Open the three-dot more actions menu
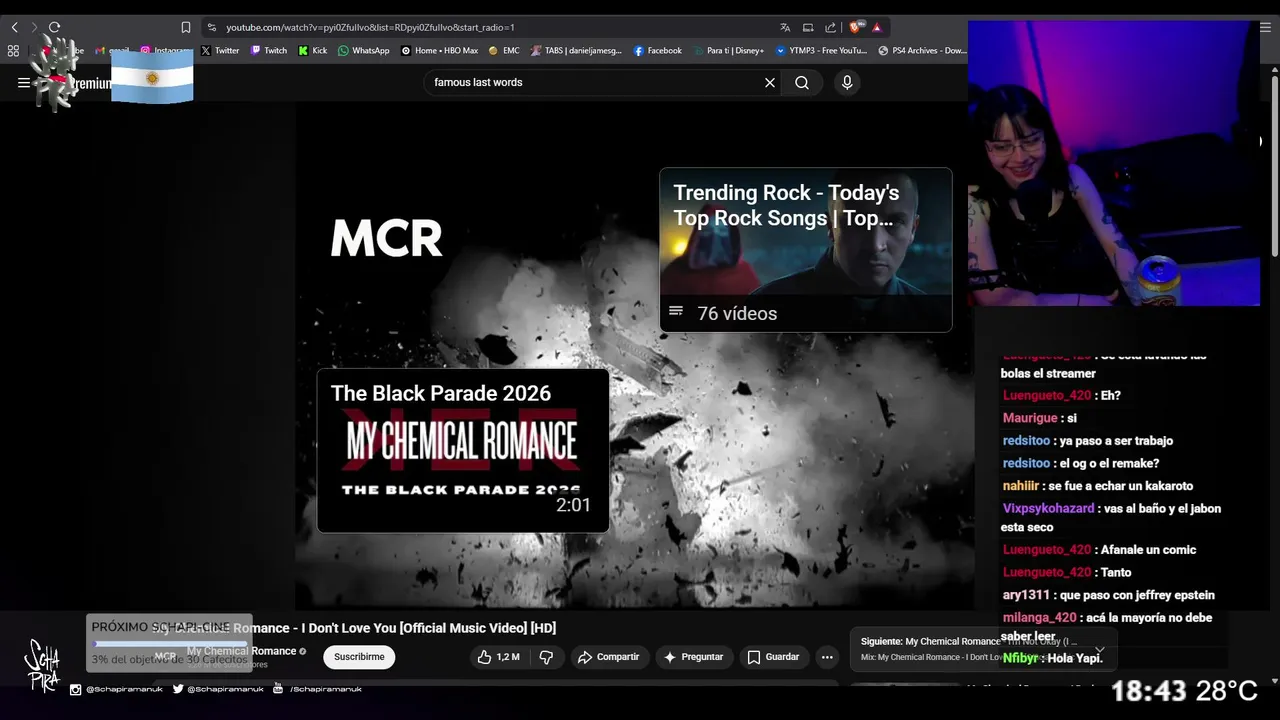Image resolution: width=1280 pixels, height=720 pixels. tap(827, 657)
